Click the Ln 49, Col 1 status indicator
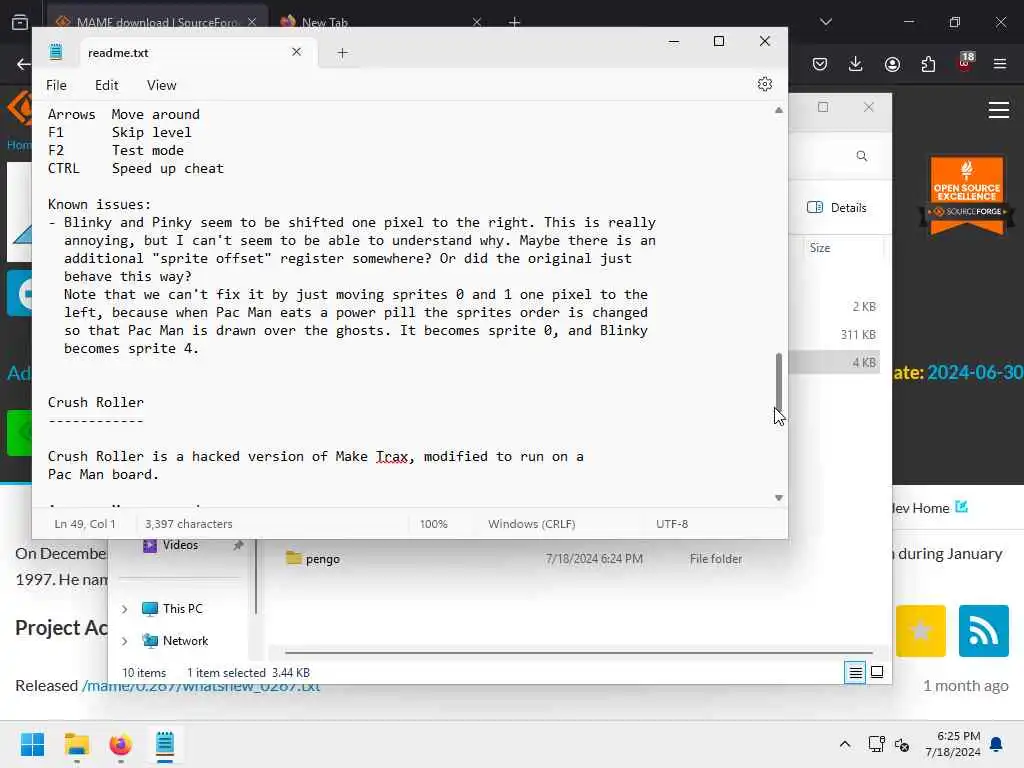This screenshot has width=1024, height=768. coord(85,524)
